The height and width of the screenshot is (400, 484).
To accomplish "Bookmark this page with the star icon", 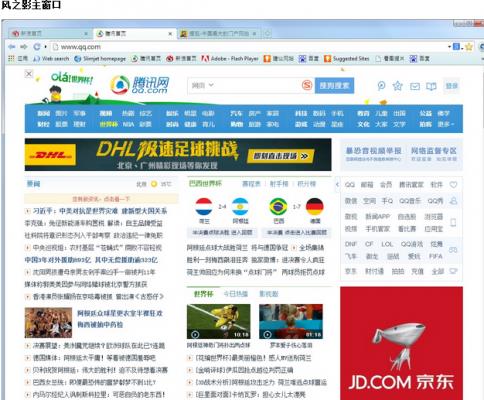I will (469, 47).
